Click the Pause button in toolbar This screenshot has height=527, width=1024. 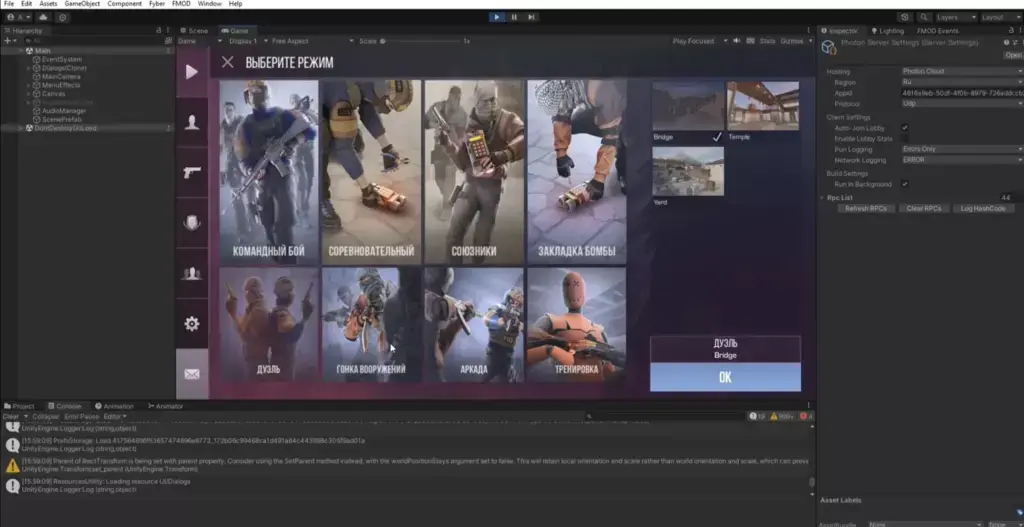tap(514, 17)
